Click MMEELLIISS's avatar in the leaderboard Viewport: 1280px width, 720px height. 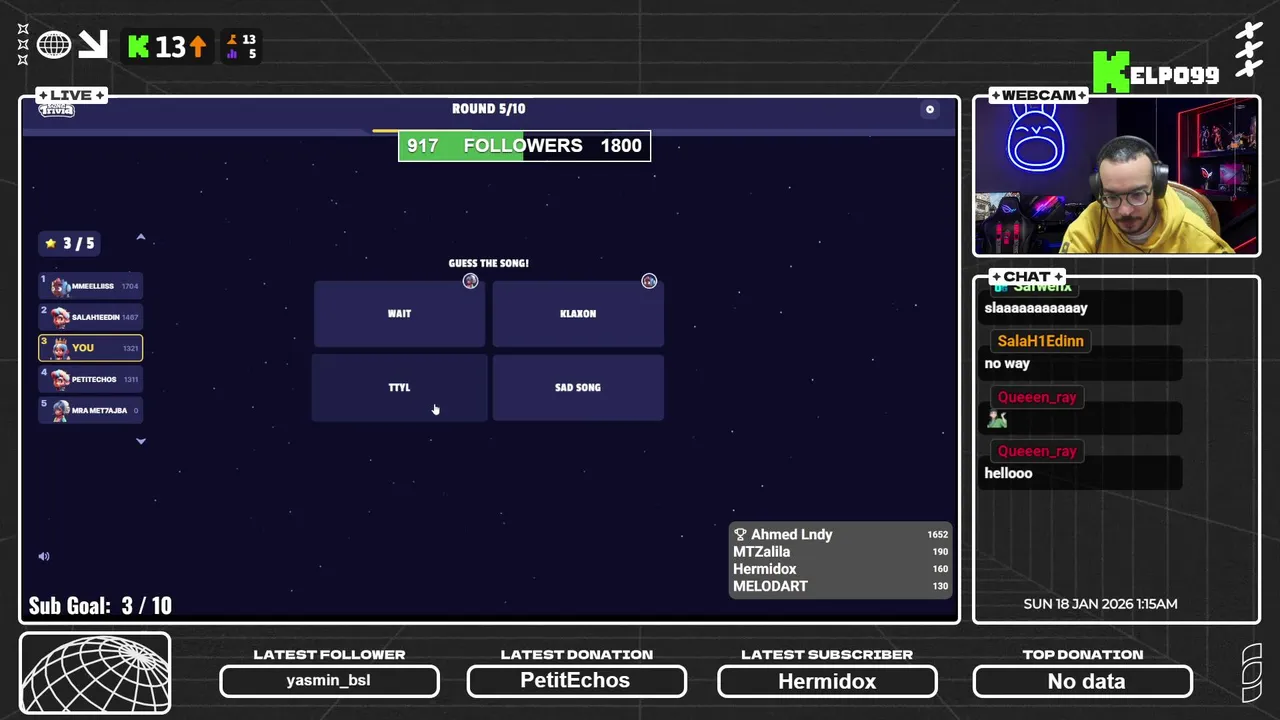click(60, 287)
